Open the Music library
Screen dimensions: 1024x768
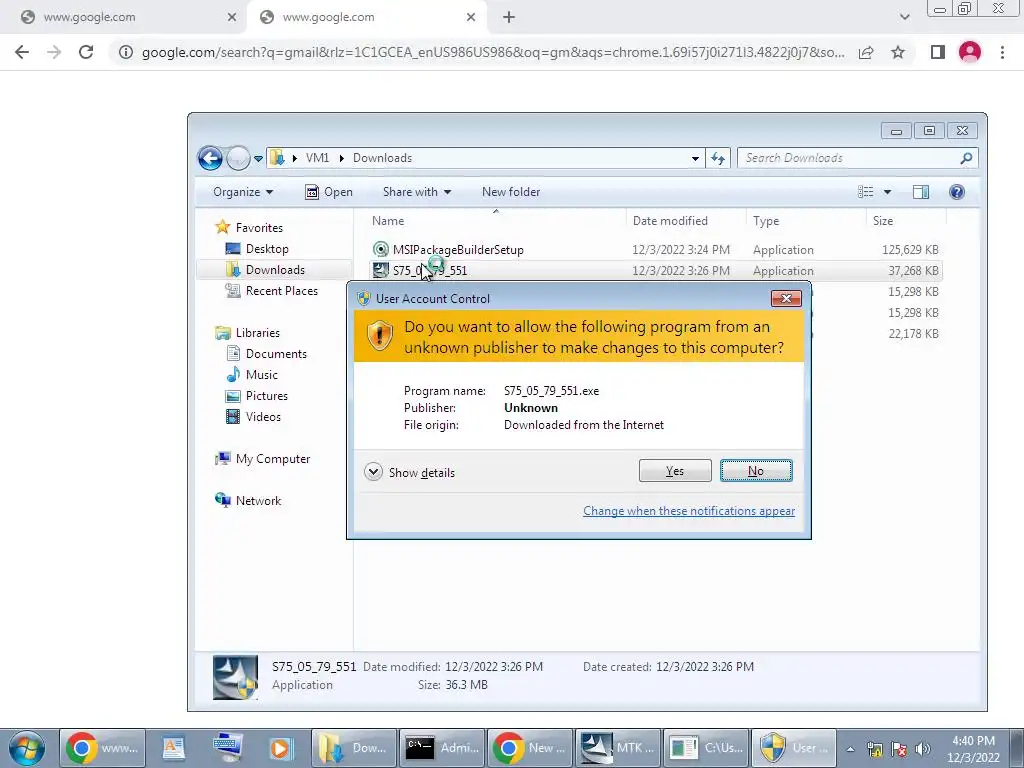(261, 374)
